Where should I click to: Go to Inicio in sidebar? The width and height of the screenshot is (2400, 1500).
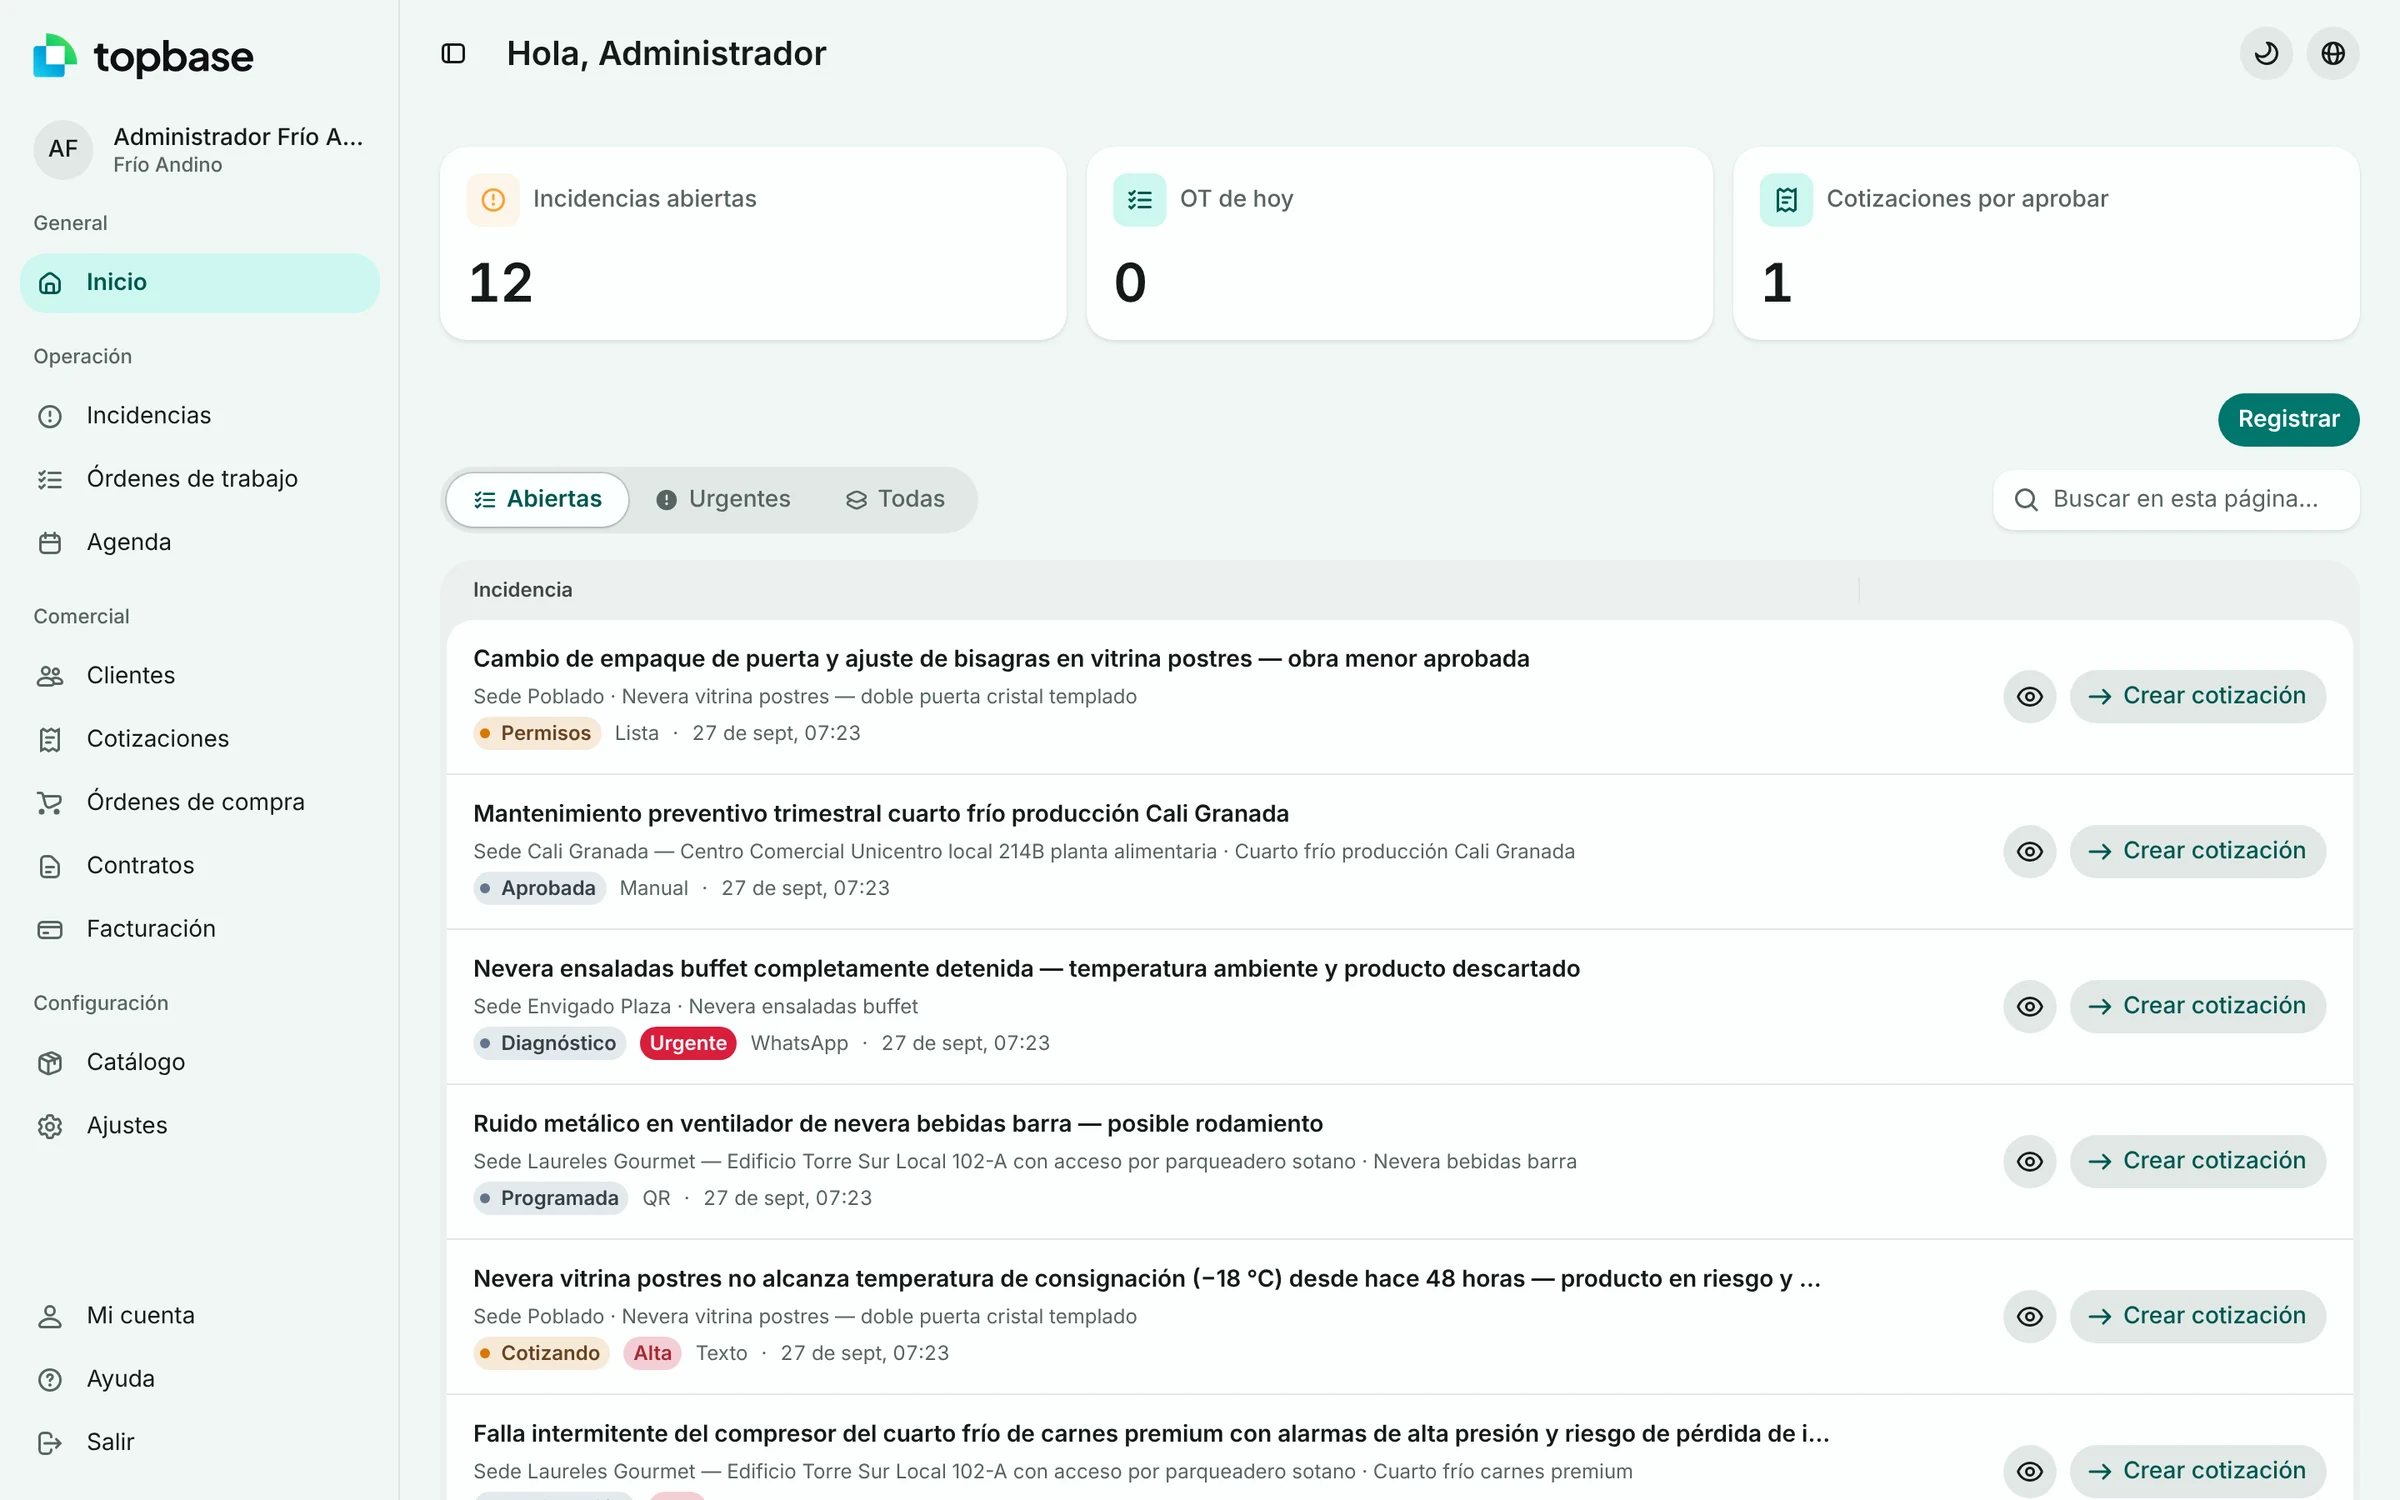coord(200,283)
